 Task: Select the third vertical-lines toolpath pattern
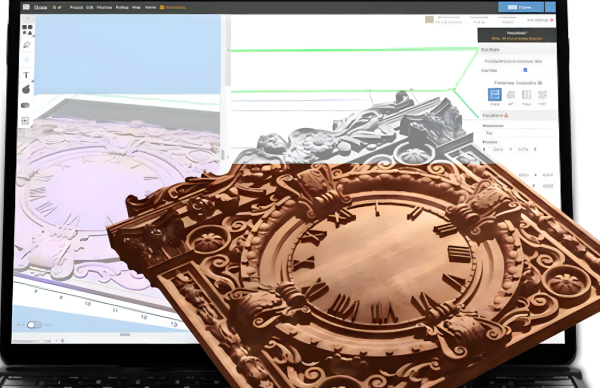pyautogui.click(x=527, y=95)
